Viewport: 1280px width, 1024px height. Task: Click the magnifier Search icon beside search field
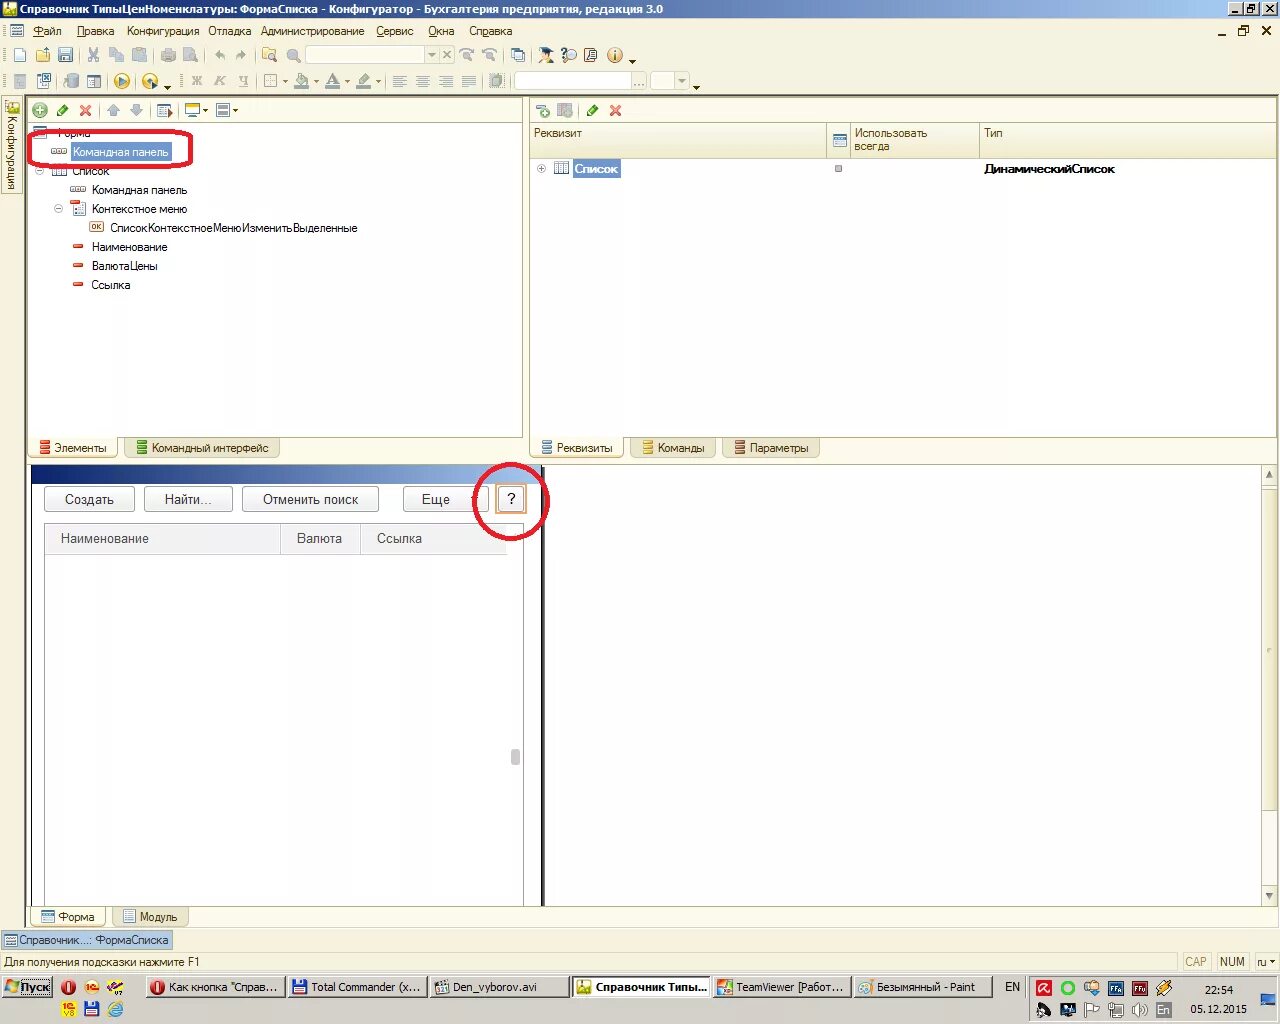coord(293,56)
